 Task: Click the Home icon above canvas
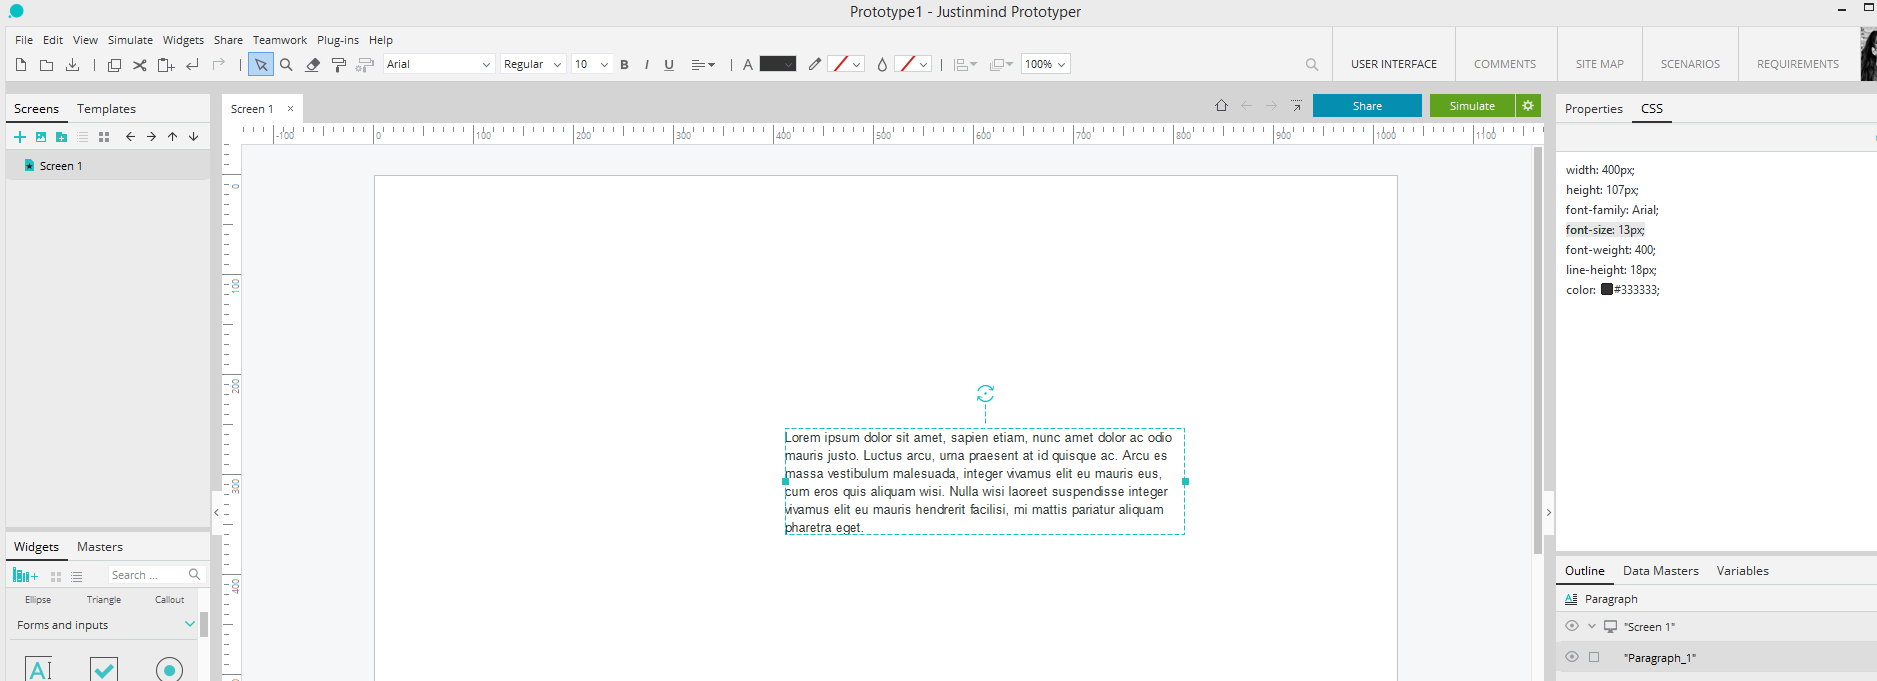(1221, 106)
